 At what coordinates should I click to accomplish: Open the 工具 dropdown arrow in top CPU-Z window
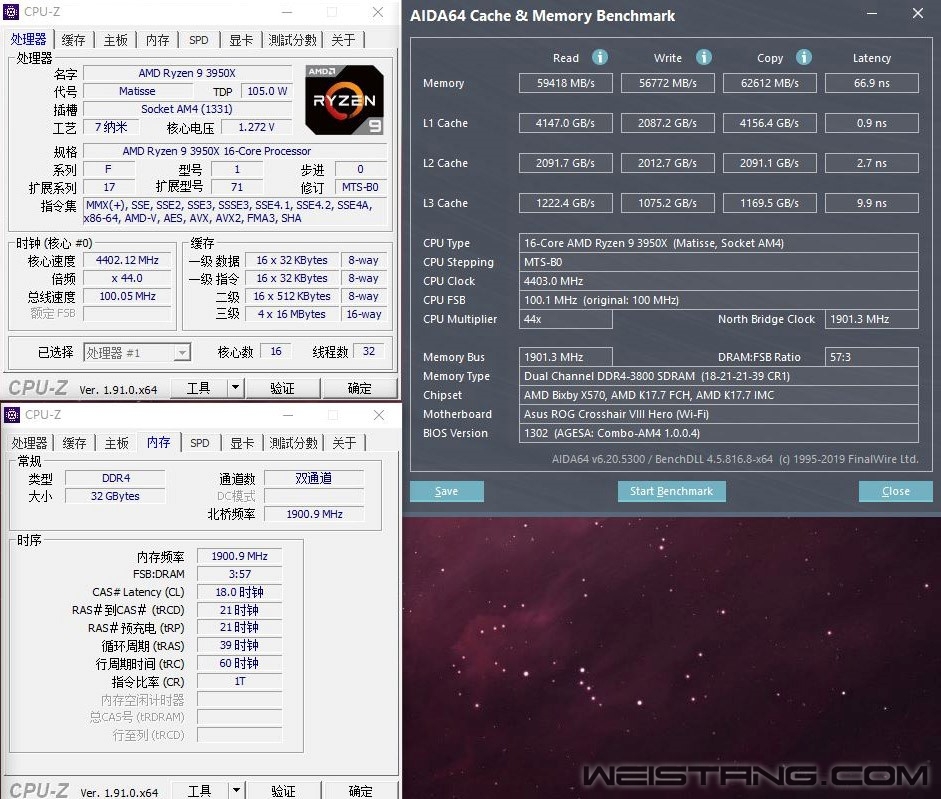[x=235, y=388]
